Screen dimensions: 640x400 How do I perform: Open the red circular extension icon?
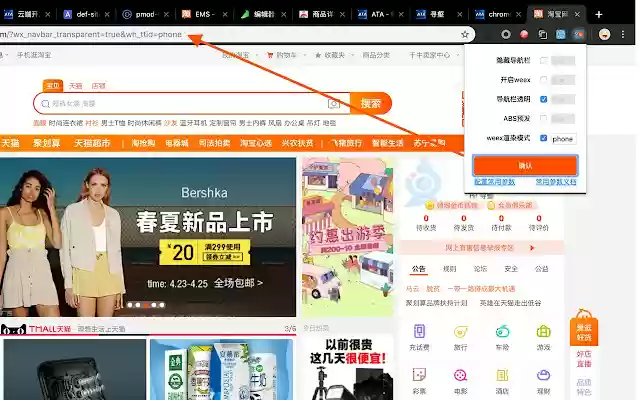(524, 35)
